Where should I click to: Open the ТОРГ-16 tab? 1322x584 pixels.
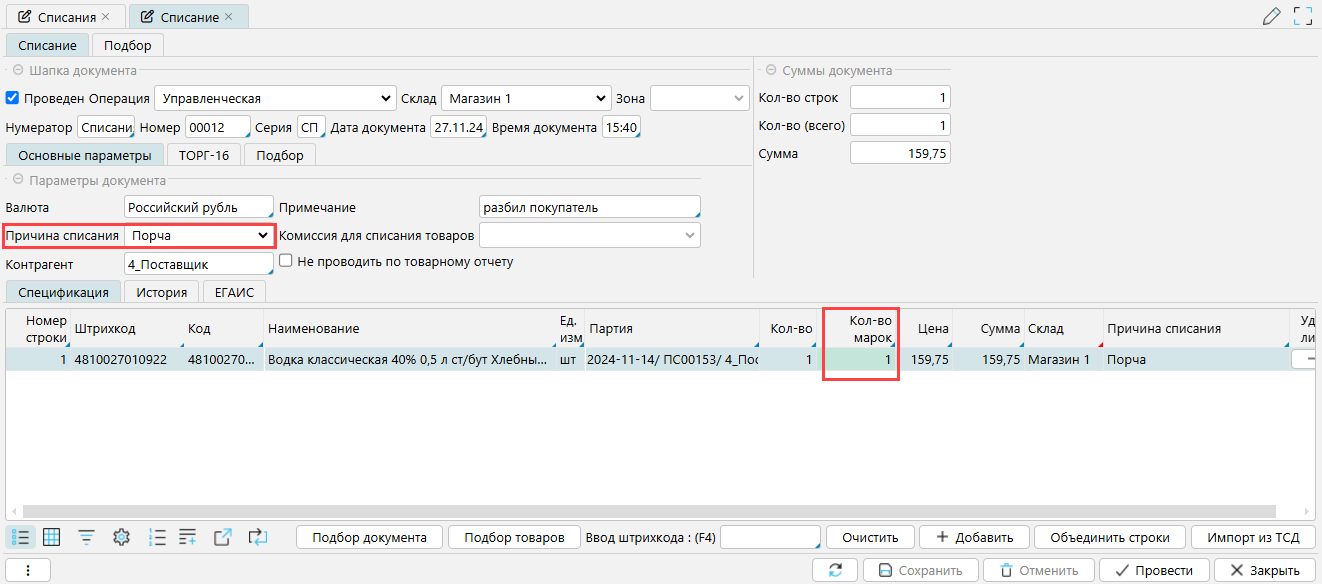click(204, 155)
